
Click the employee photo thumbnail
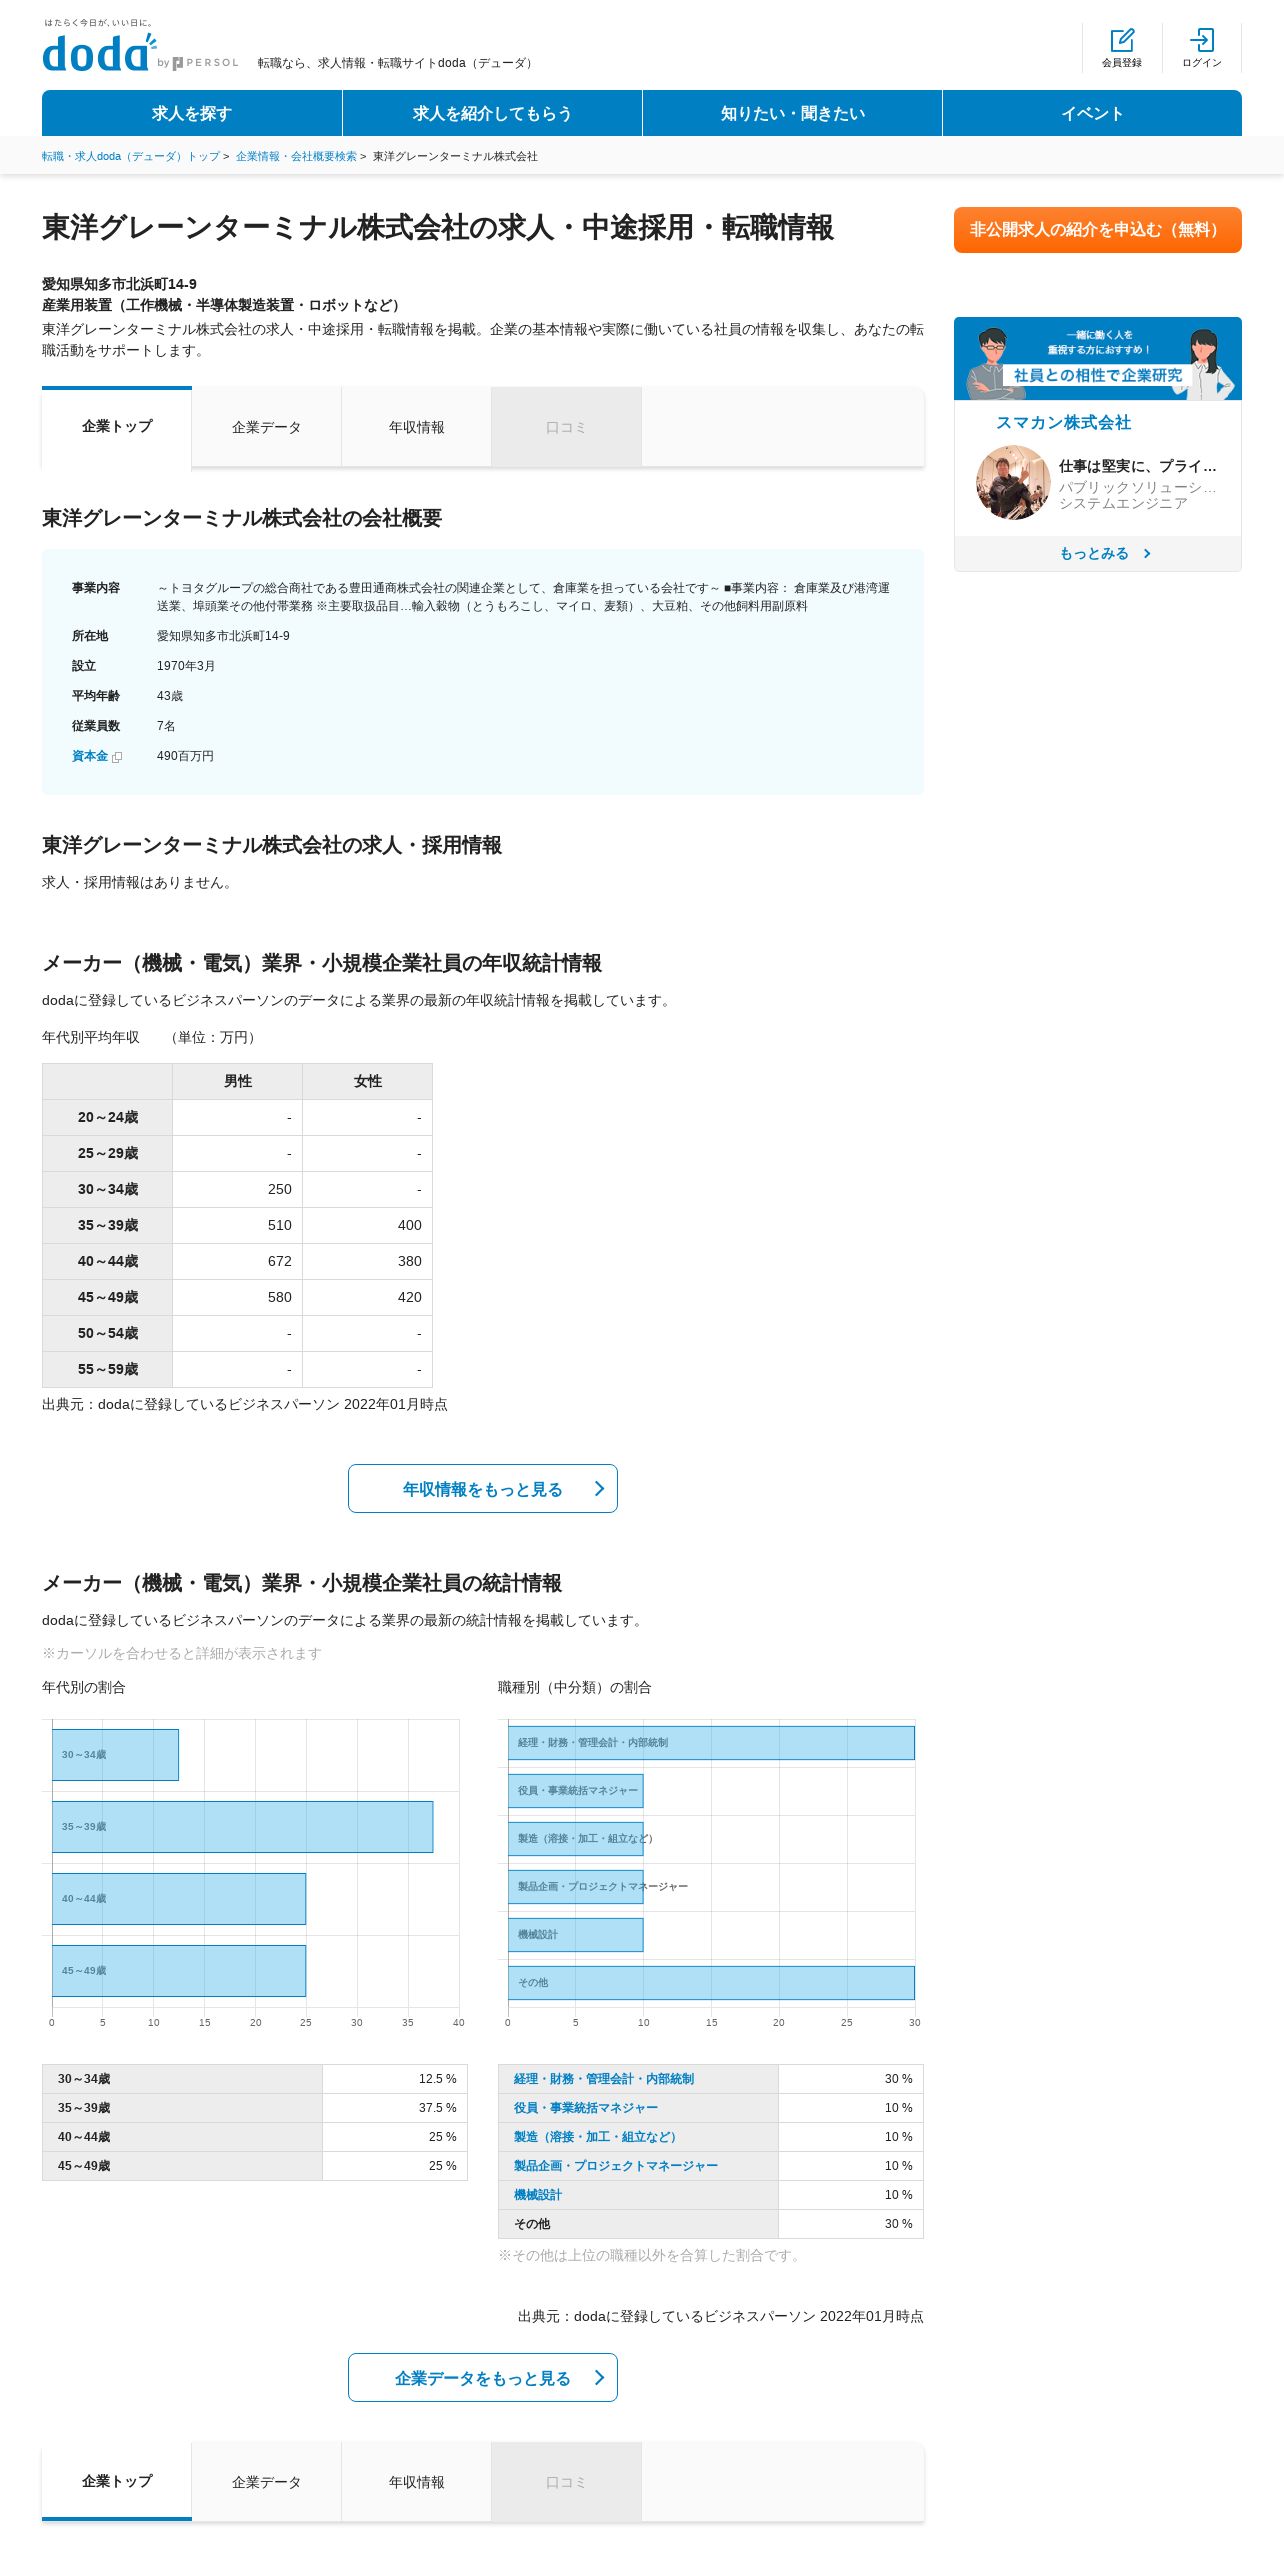1013,482
